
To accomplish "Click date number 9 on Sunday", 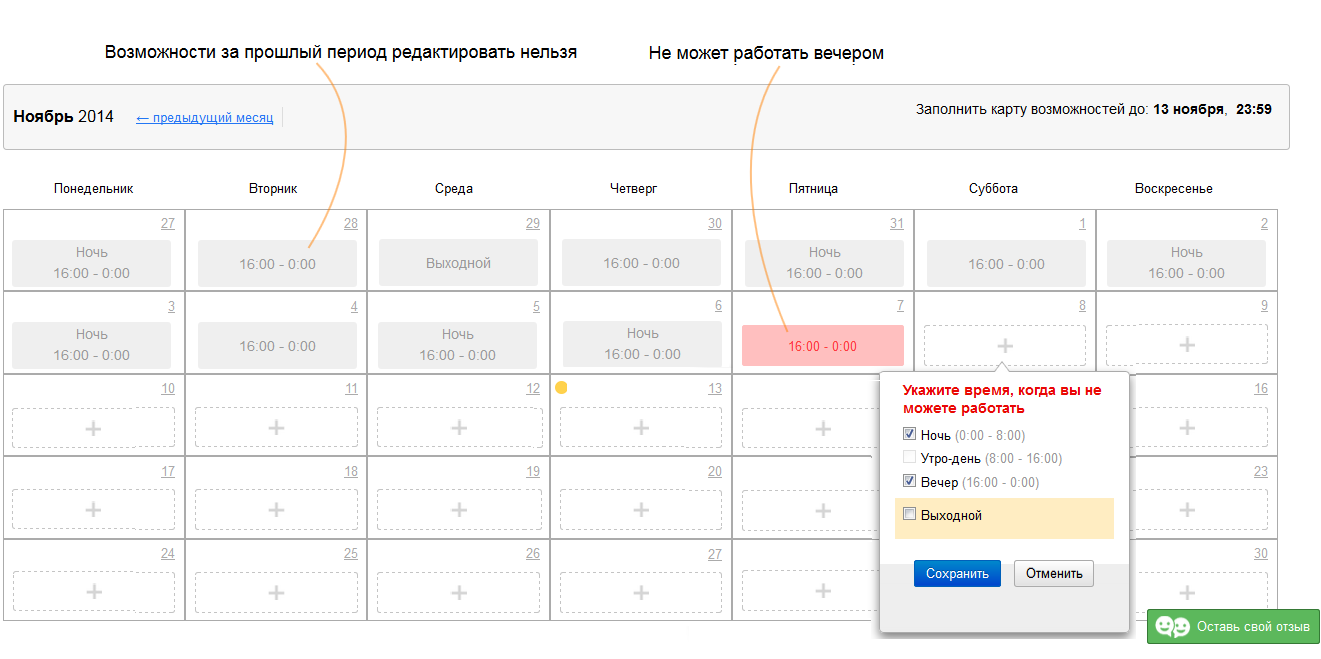I will (1264, 306).
